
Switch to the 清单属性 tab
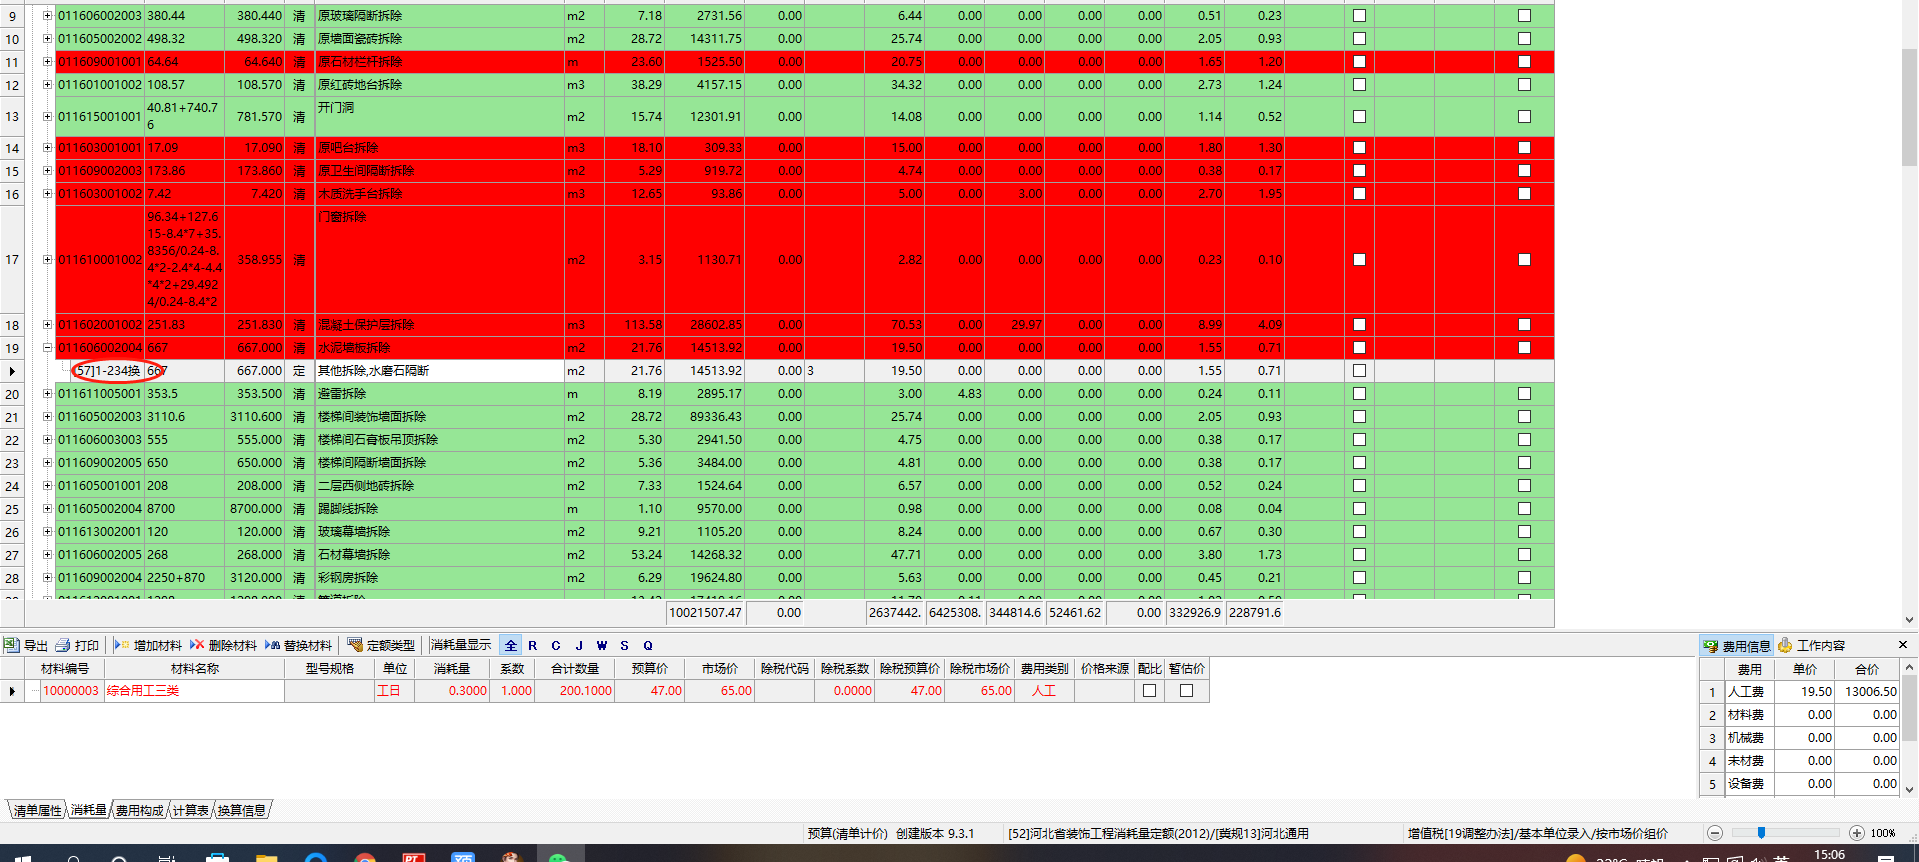click(x=37, y=810)
